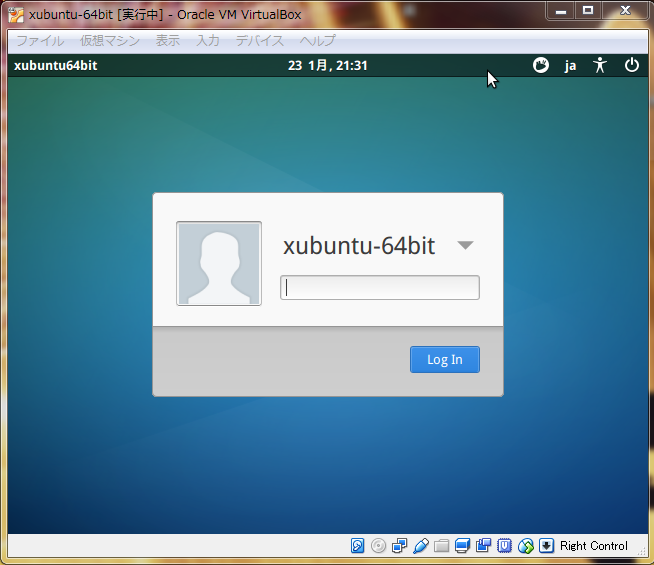Minimize the VirtualBox window
The height and width of the screenshot is (565, 654).
(x=561, y=11)
